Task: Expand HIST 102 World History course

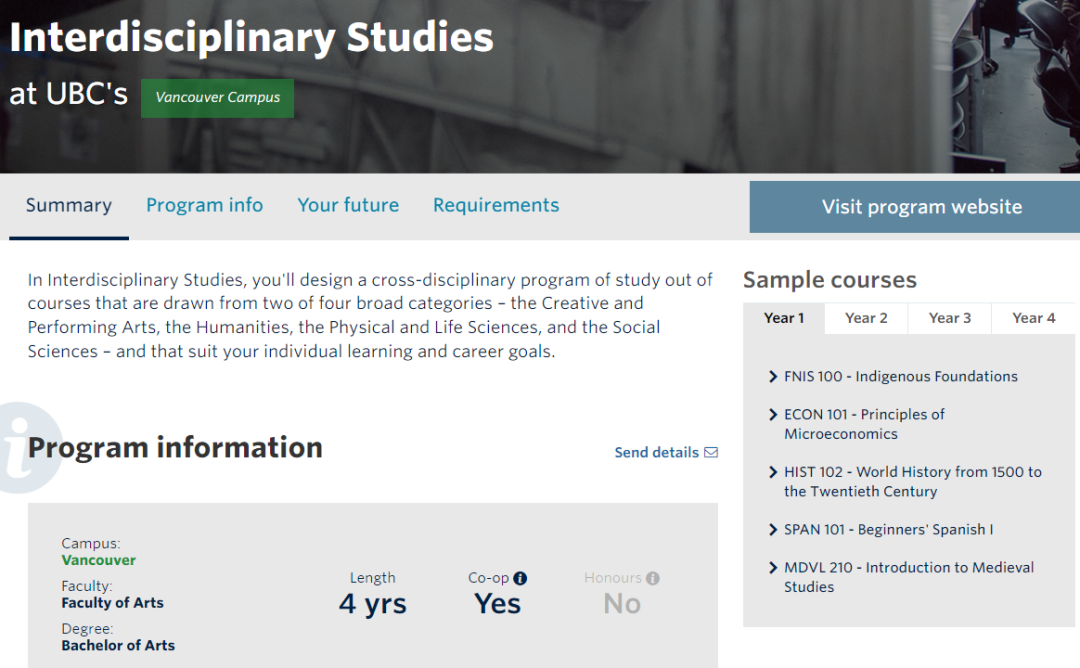Action: [x=773, y=472]
